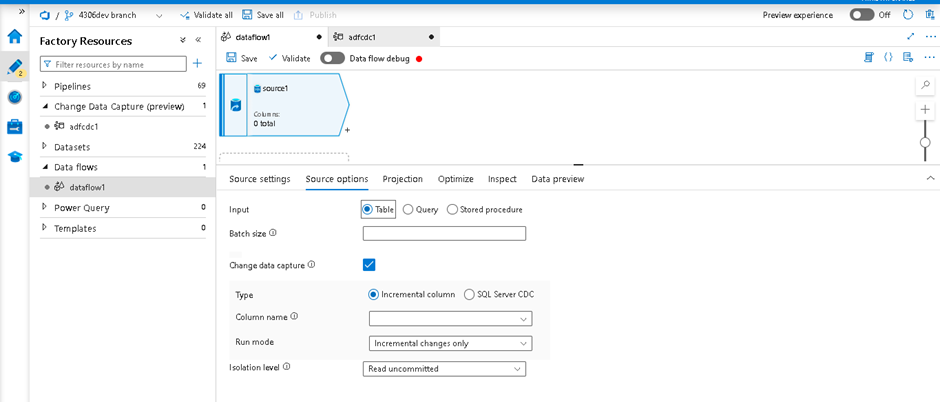Open adfcdc1 in resources tree

[84, 126]
